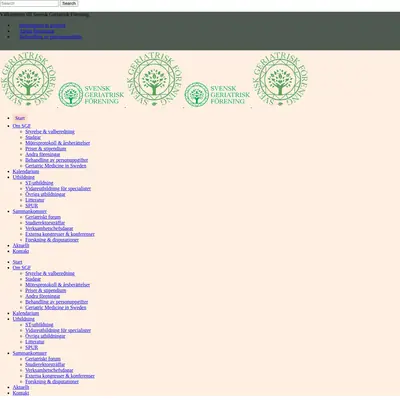Open ST-utbildning in the lower menu
400x400 pixels.
[x=39, y=325]
